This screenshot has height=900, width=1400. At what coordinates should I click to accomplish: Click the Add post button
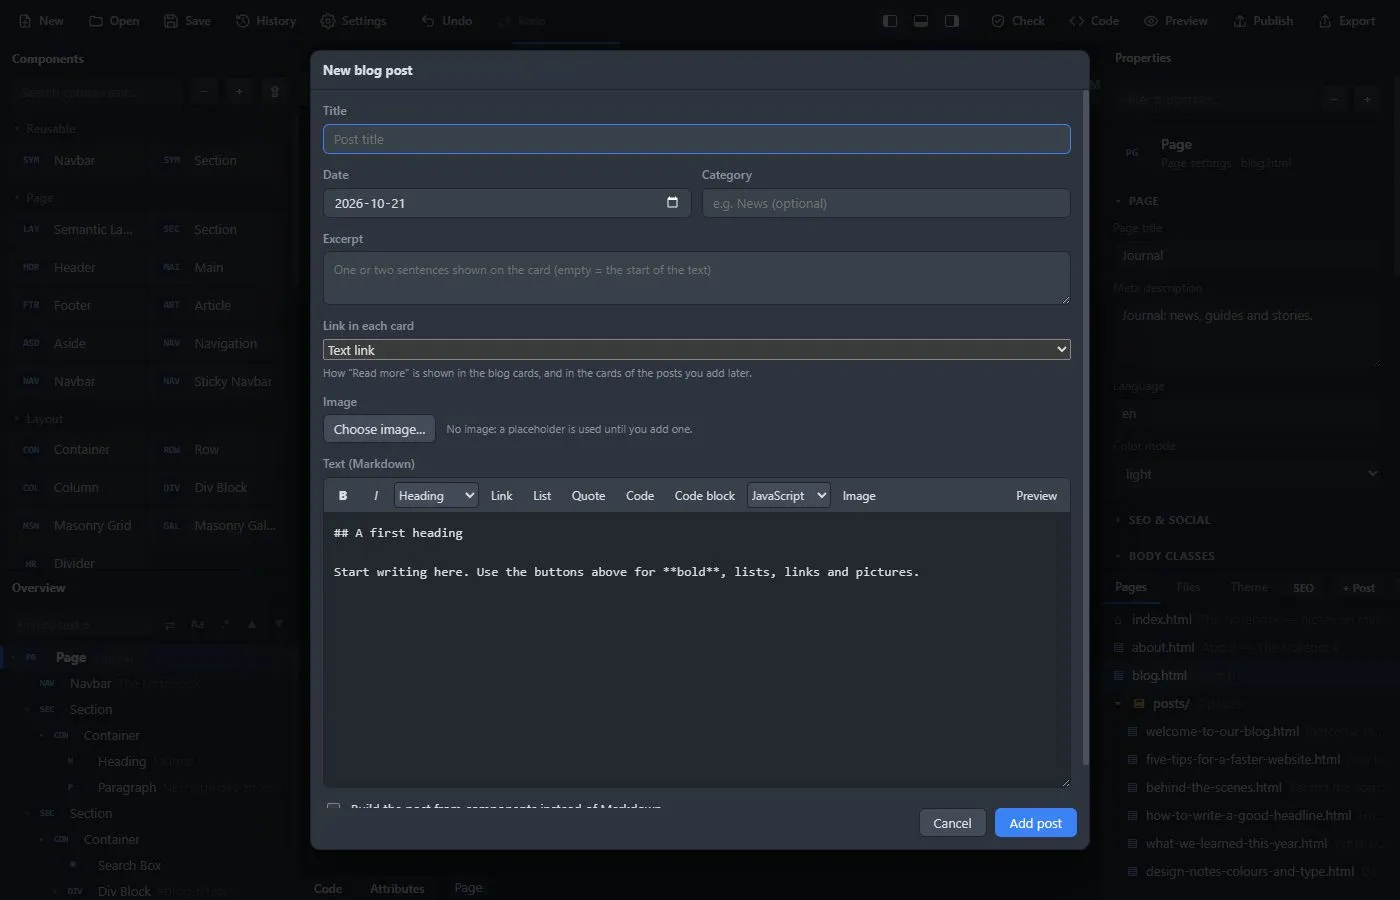1036,823
